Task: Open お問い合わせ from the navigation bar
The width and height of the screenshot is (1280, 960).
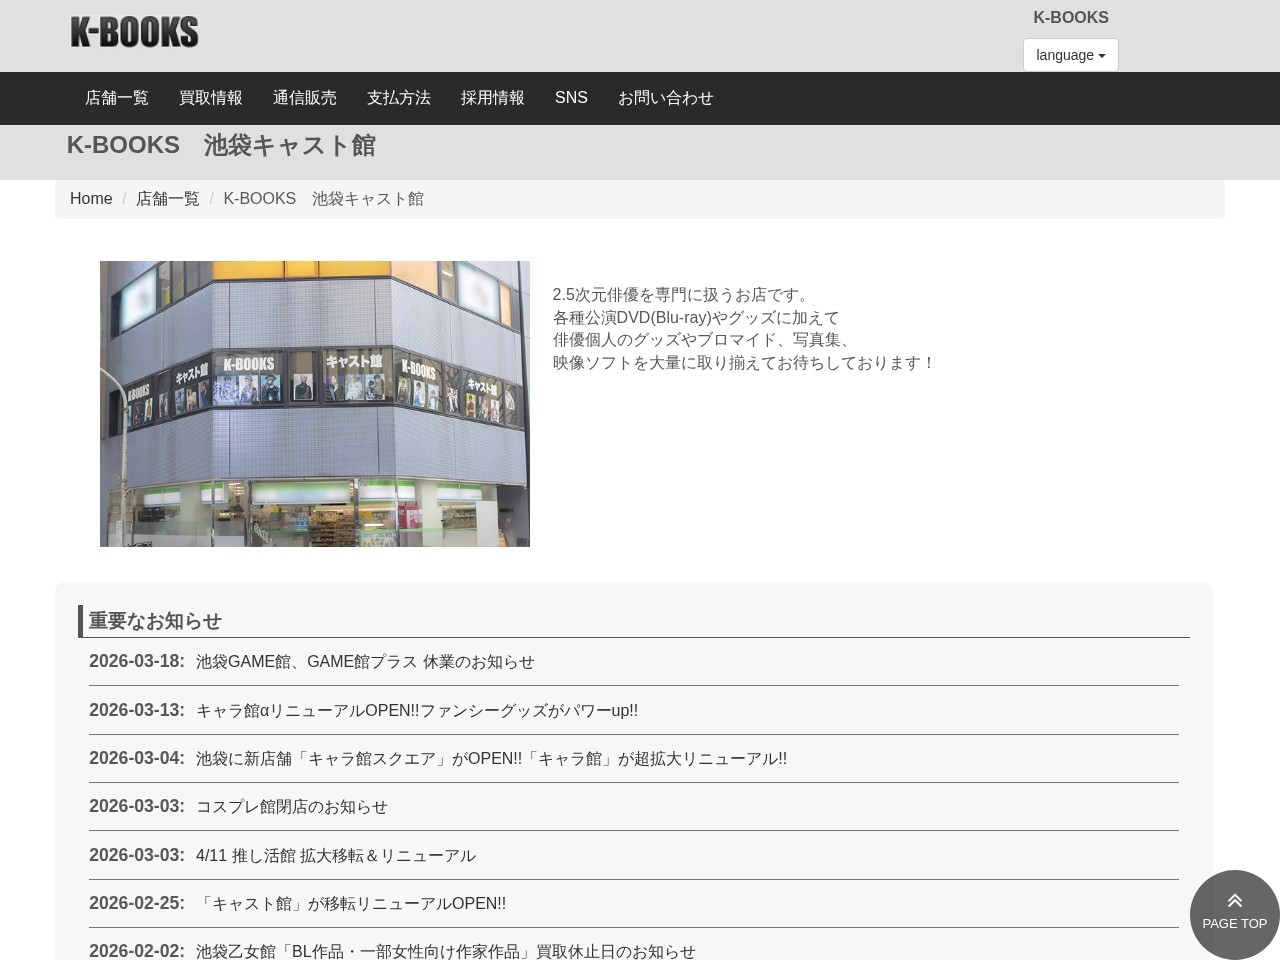Action: point(665,97)
